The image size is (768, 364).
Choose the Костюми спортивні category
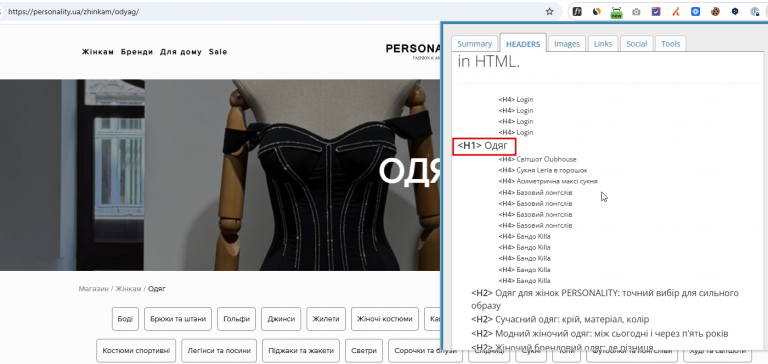[x=136, y=351]
